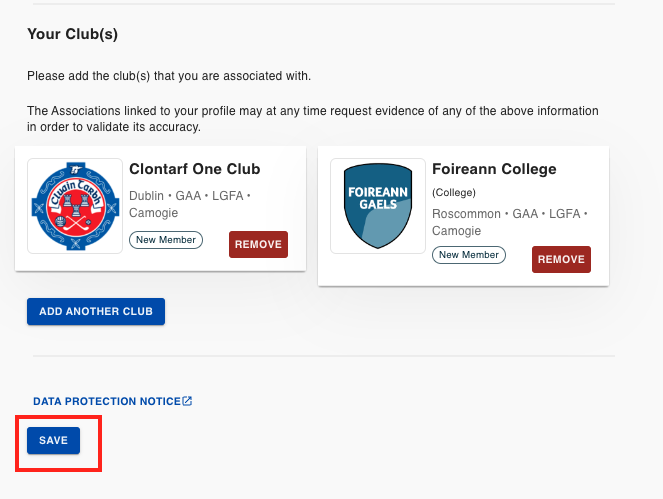Click the Foireann Gaels shield logo

(378, 206)
